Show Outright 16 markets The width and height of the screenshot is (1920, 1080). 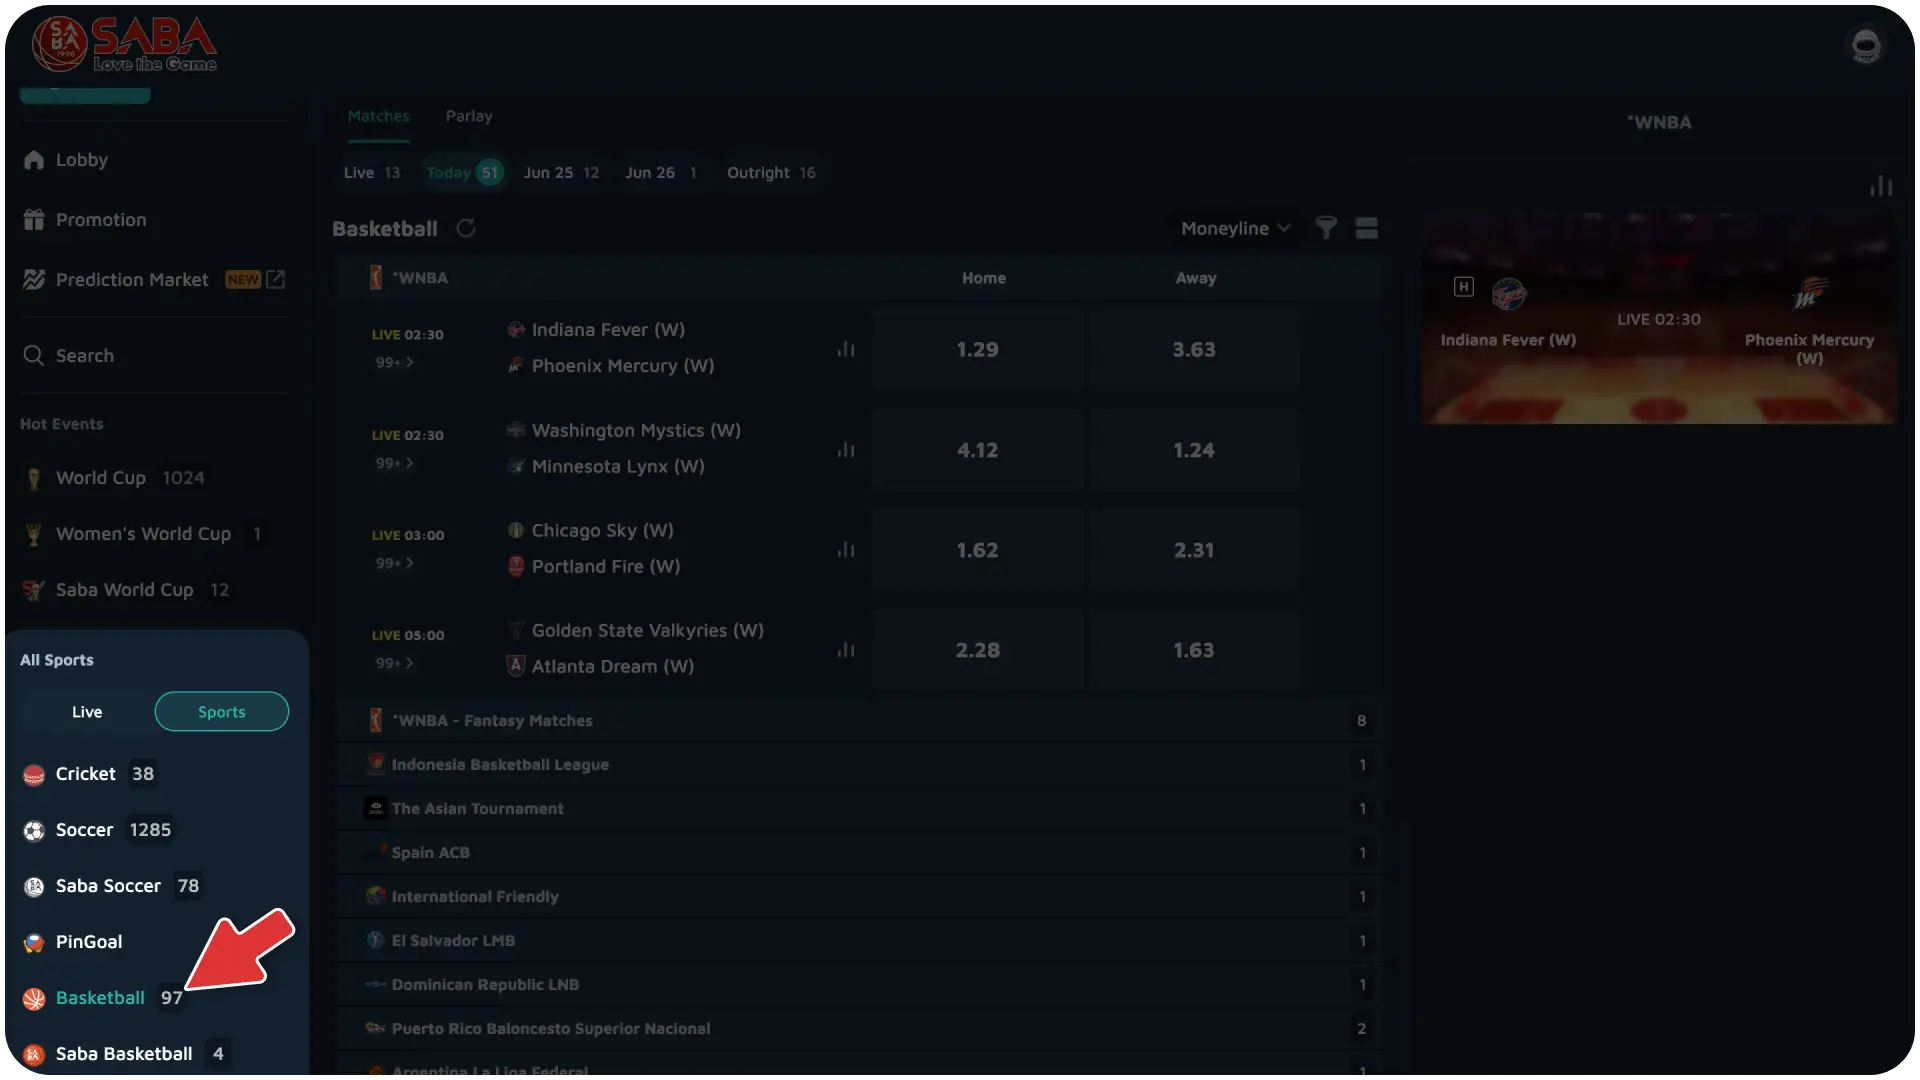coord(771,173)
